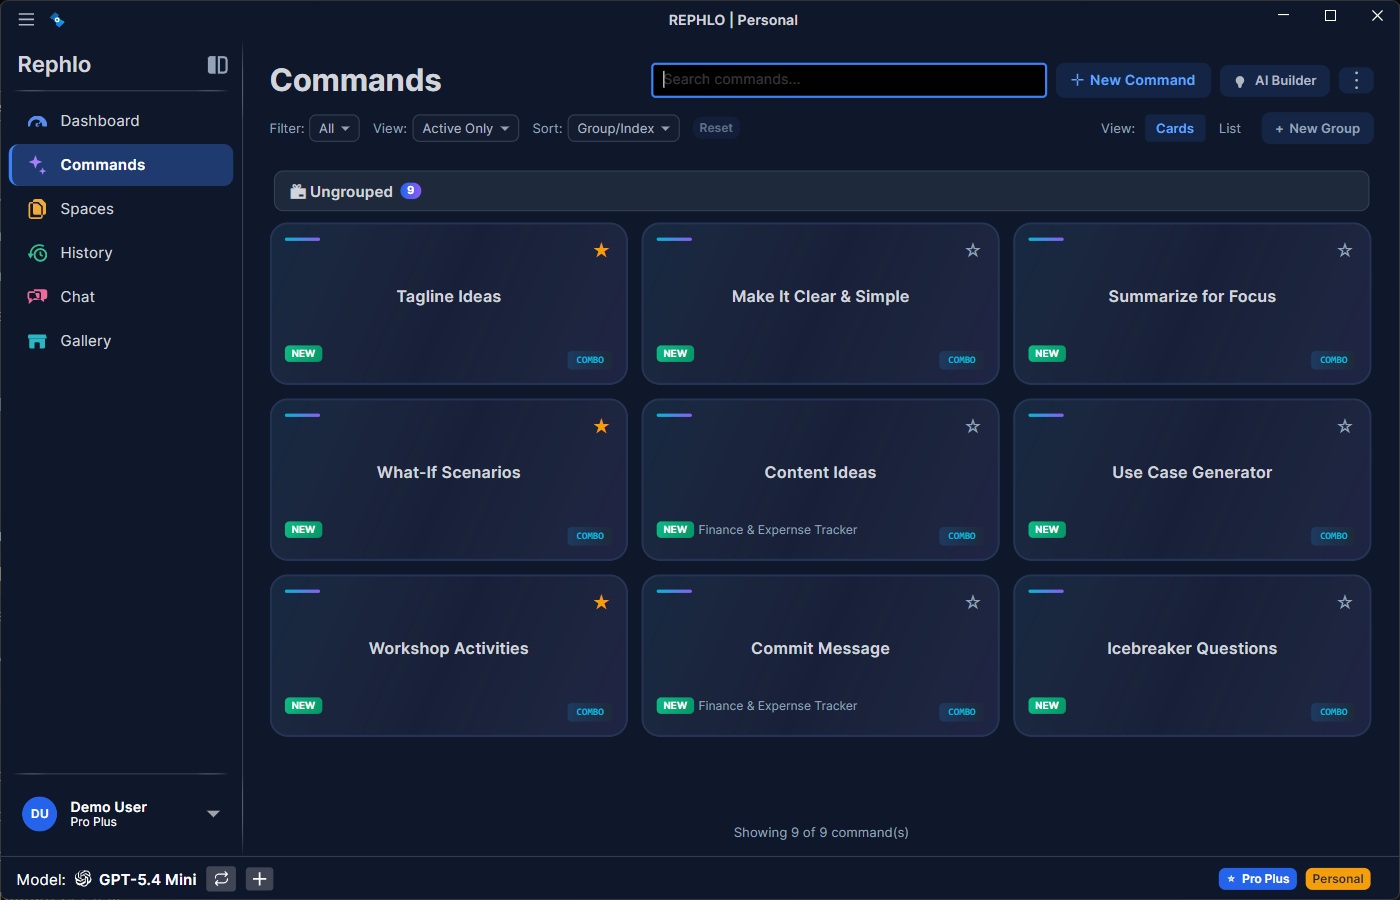Image resolution: width=1400 pixels, height=900 pixels.
Task: Click the DU user avatar
Action: (x=40, y=814)
